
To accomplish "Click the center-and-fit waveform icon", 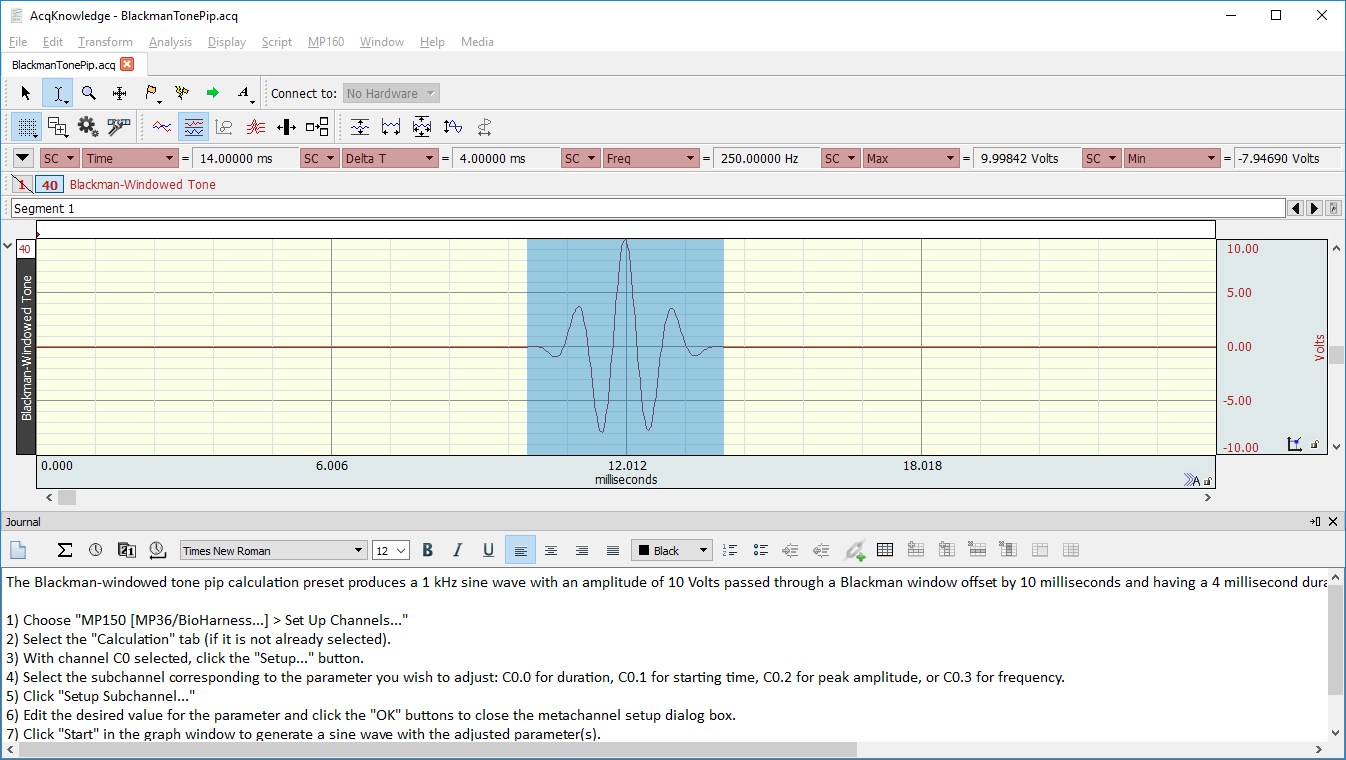I will (x=422, y=127).
